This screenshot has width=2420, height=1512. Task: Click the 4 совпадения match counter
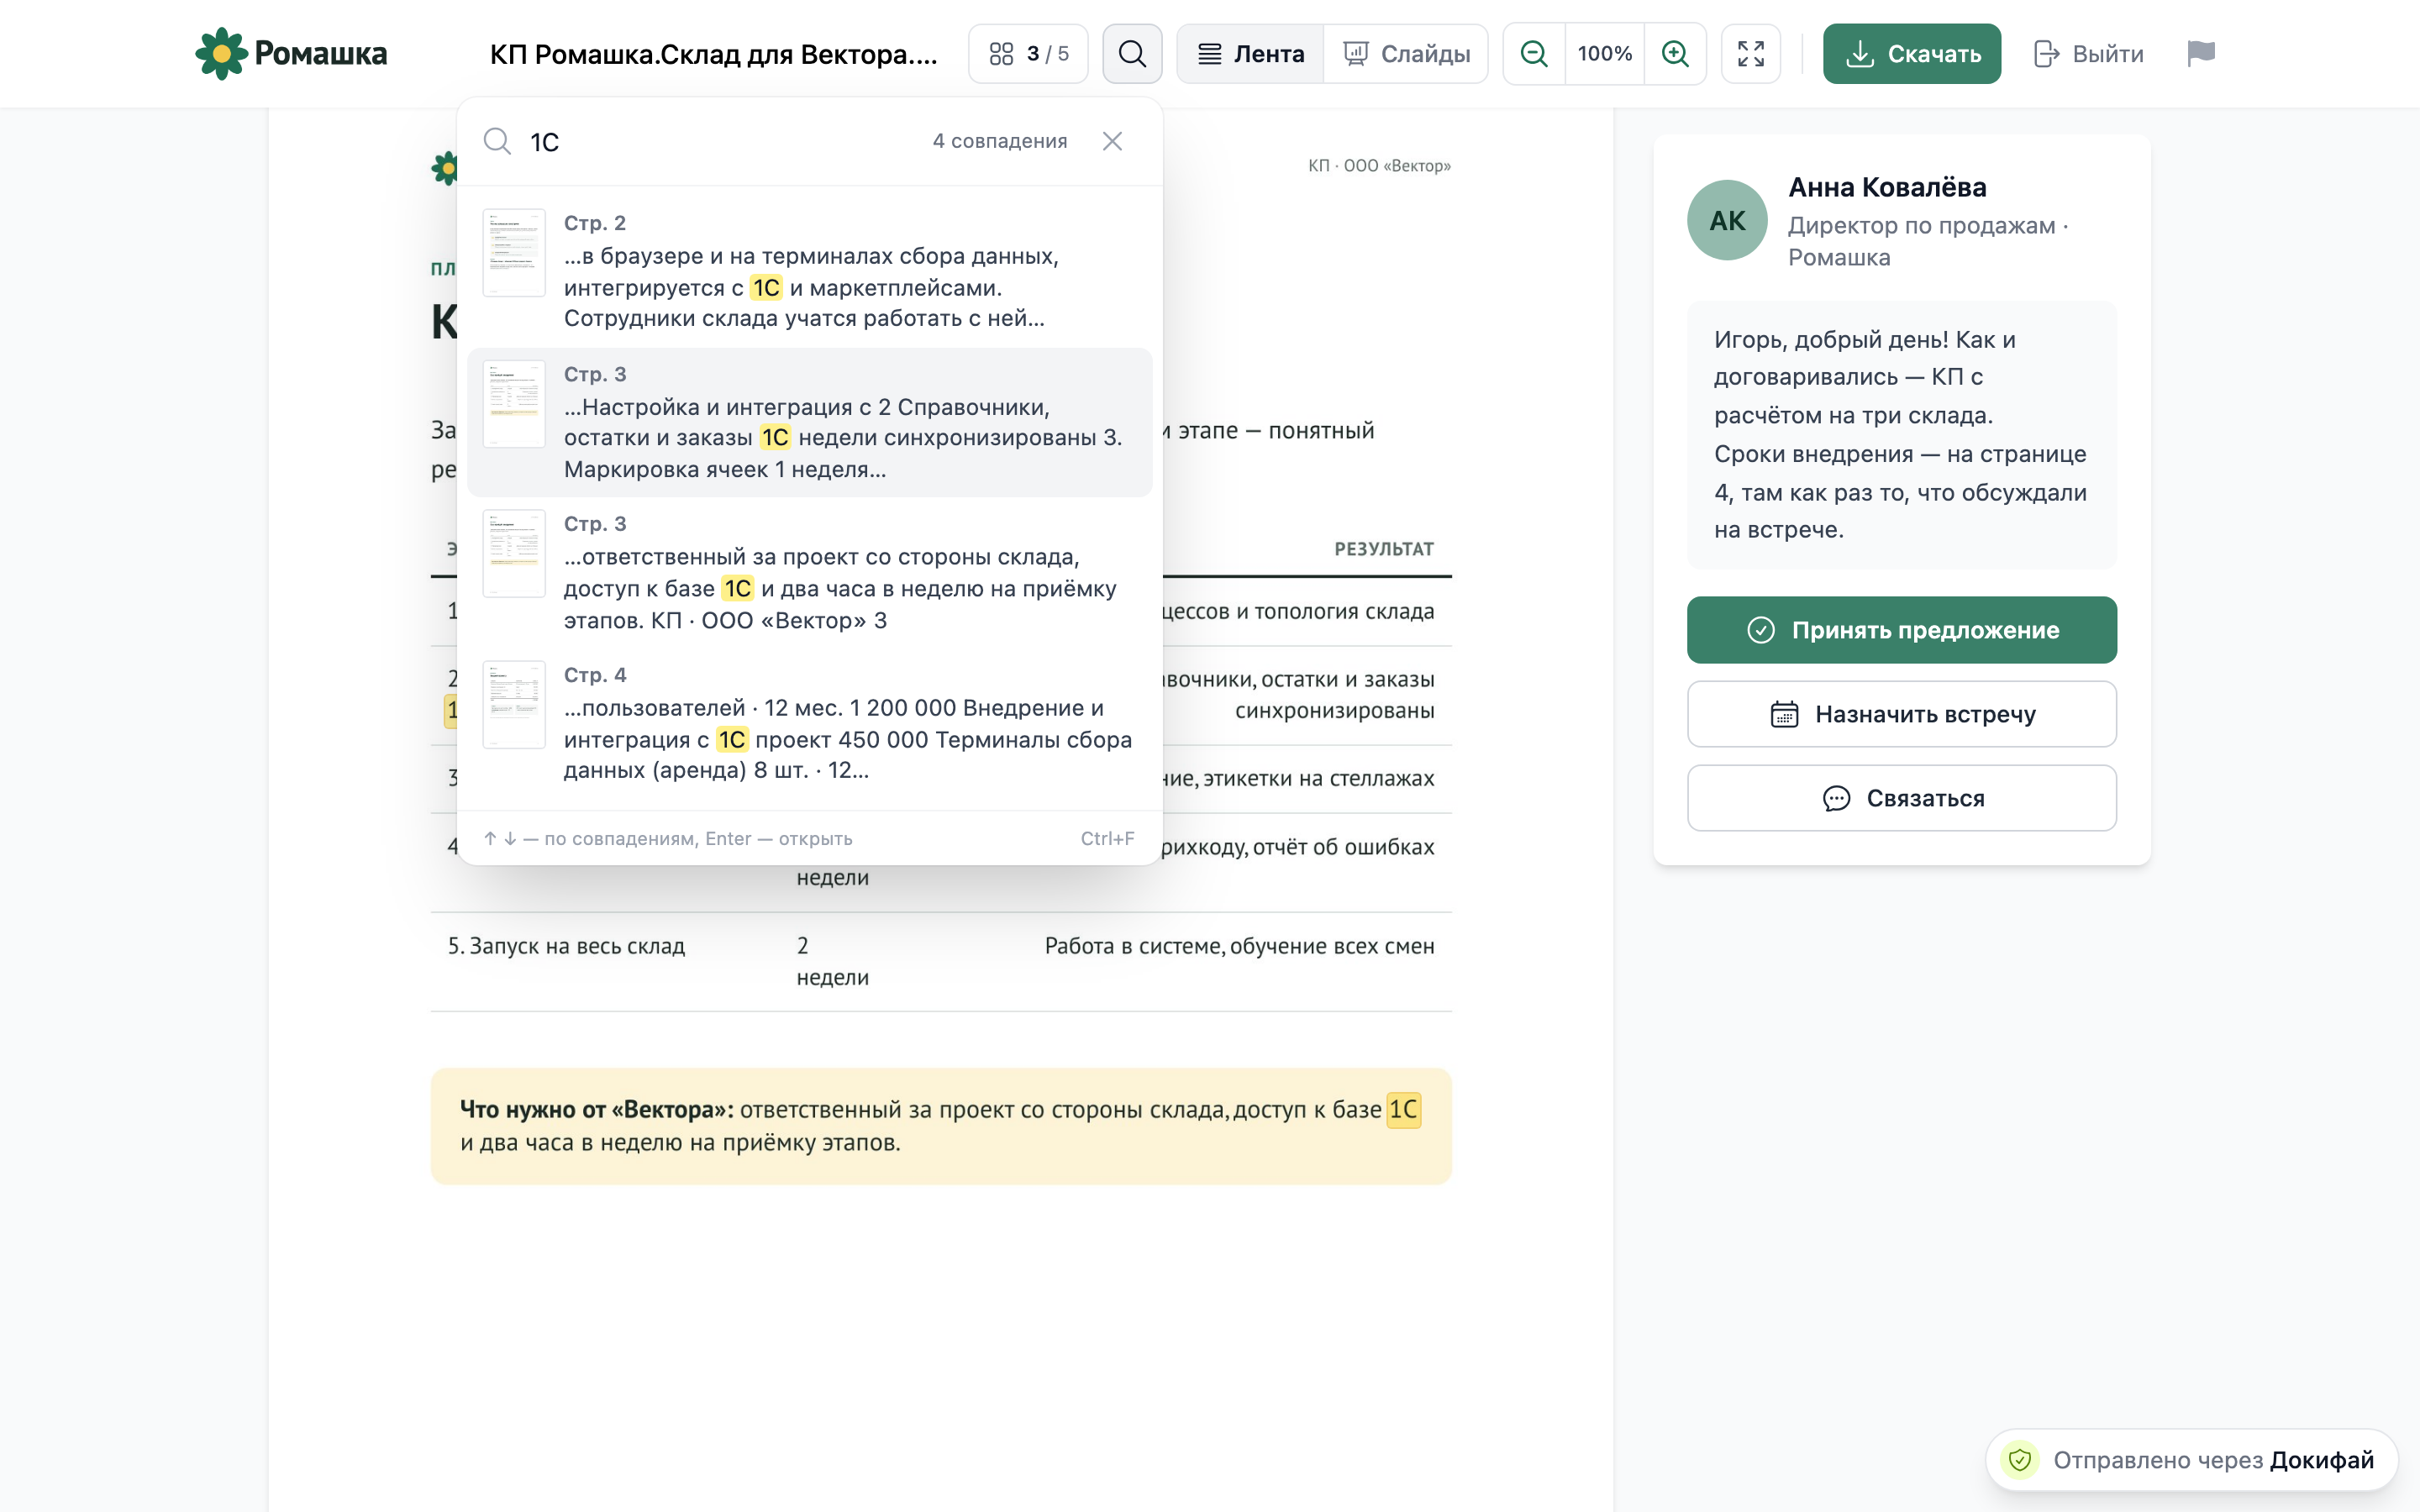coord(1000,142)
